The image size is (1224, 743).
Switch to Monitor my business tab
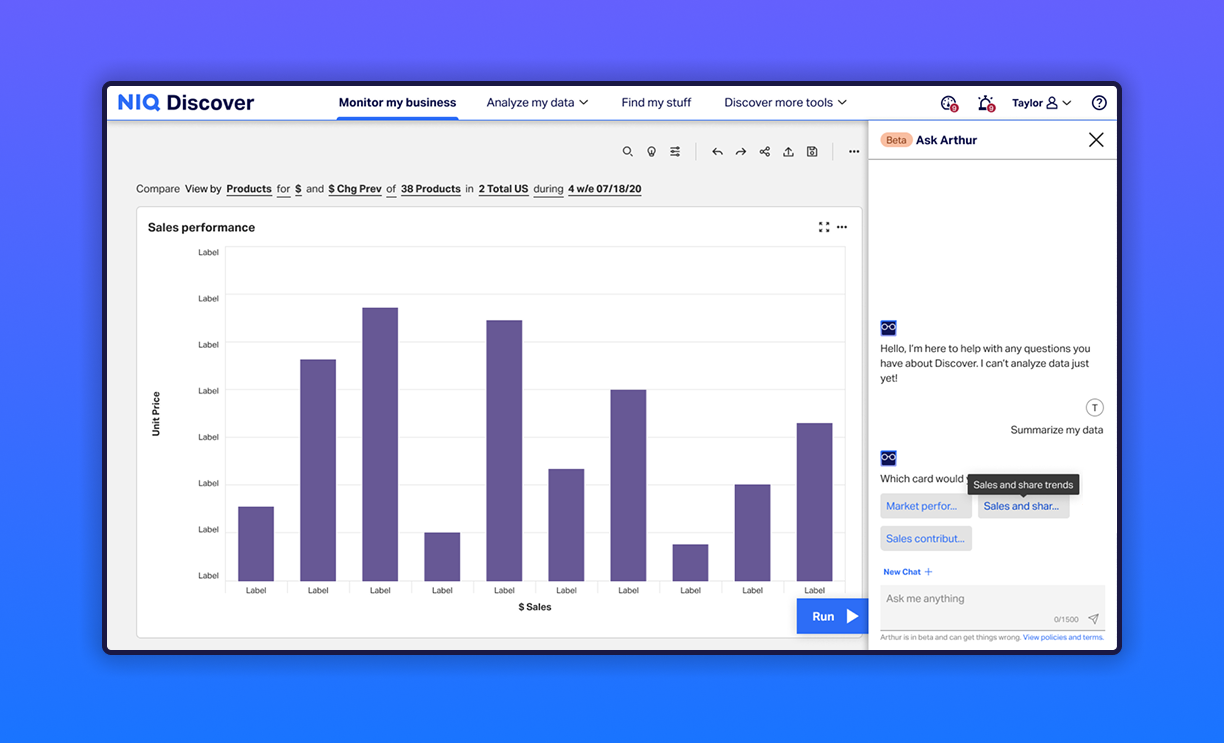[397, 103]
